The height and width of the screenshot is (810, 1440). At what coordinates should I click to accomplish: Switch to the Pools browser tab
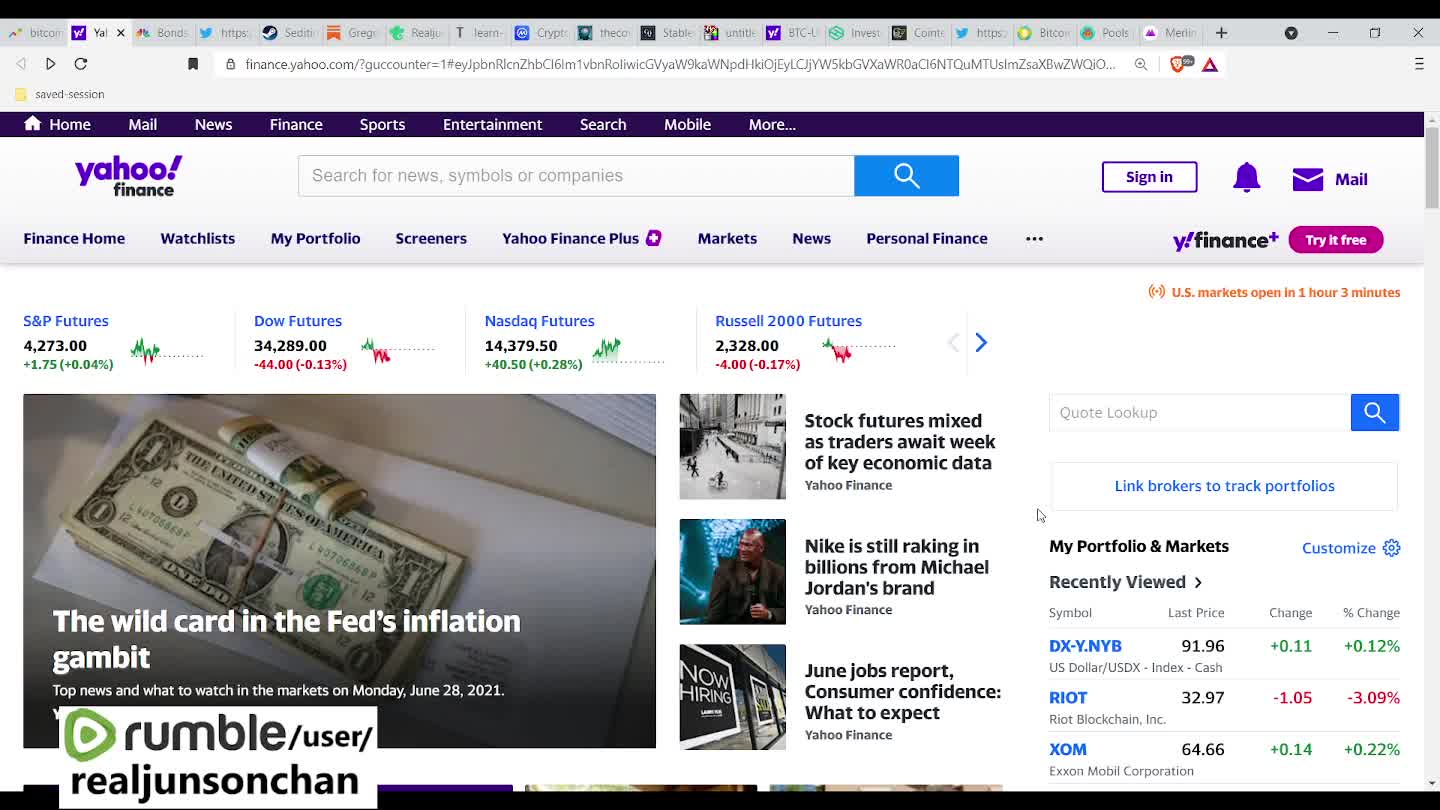point(1106,33)
